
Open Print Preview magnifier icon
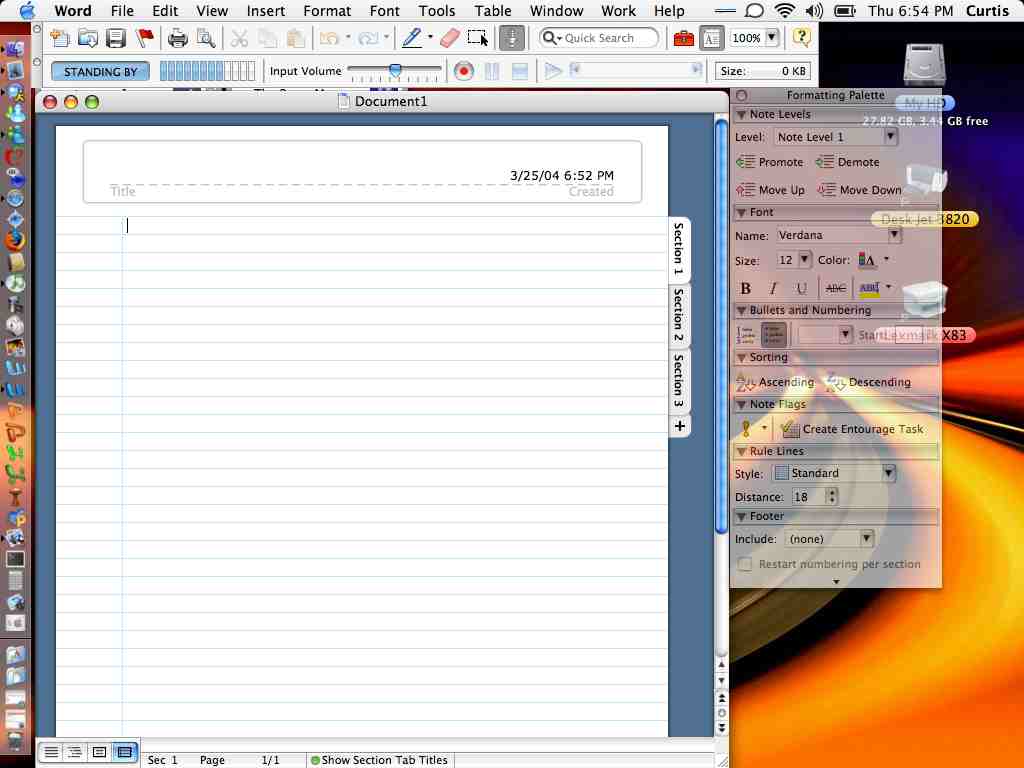coord(206,39)
